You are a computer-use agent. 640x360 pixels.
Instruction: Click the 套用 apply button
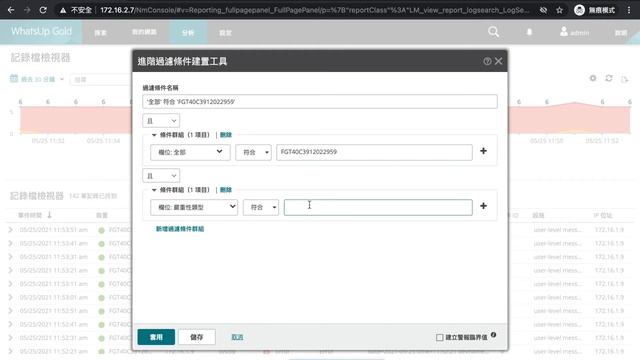tap(156, 337)
